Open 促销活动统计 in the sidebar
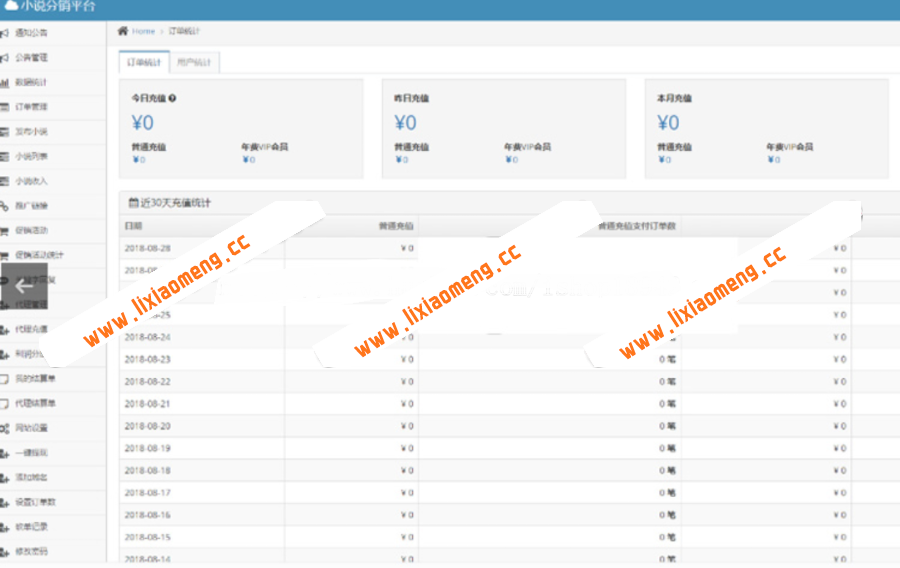 coord(40,255)
